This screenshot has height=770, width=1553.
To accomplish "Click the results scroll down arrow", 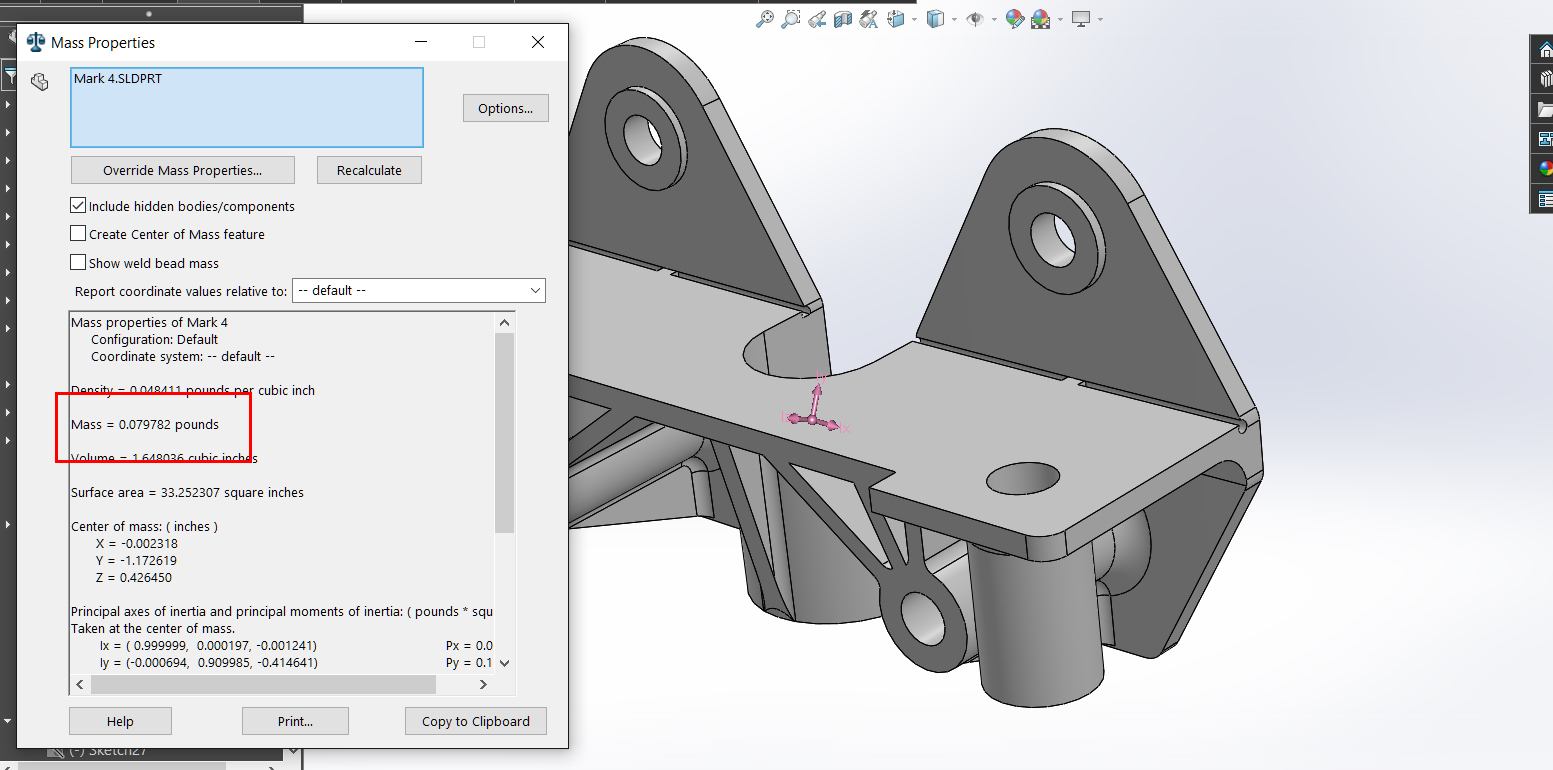I will pos(505,662).
